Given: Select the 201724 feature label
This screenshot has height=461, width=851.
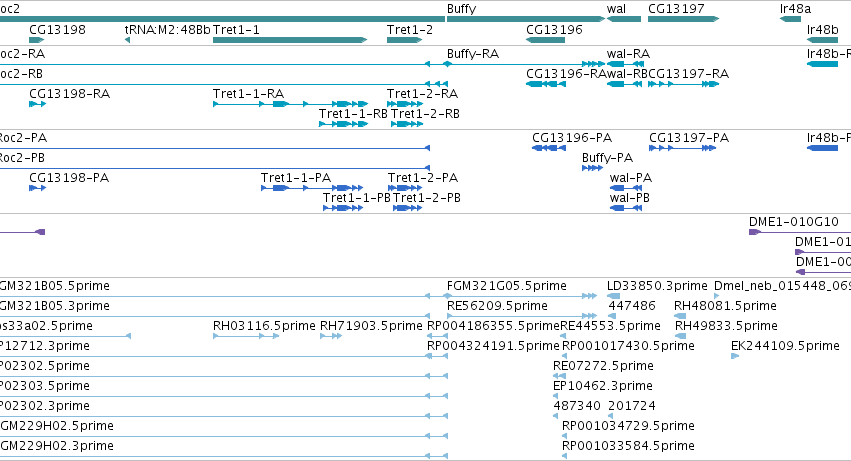Looking at the screenshot, I should 632,406.
